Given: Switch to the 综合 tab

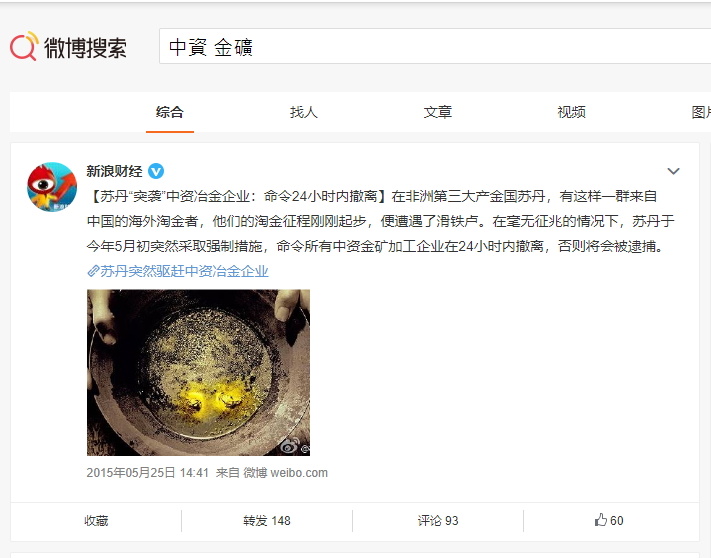Looking at the screenshot, I should click(x=170, y=112).
